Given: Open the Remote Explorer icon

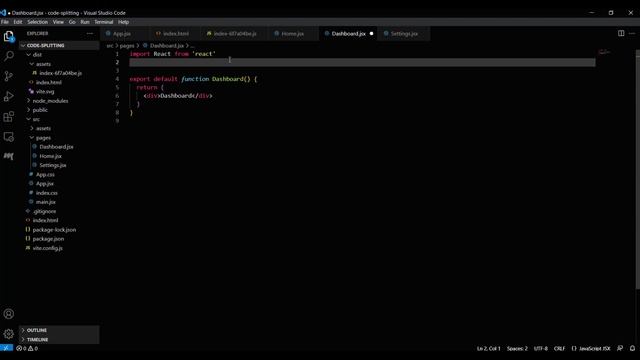Looking at the screenshot, I should (x=9, y=137).
